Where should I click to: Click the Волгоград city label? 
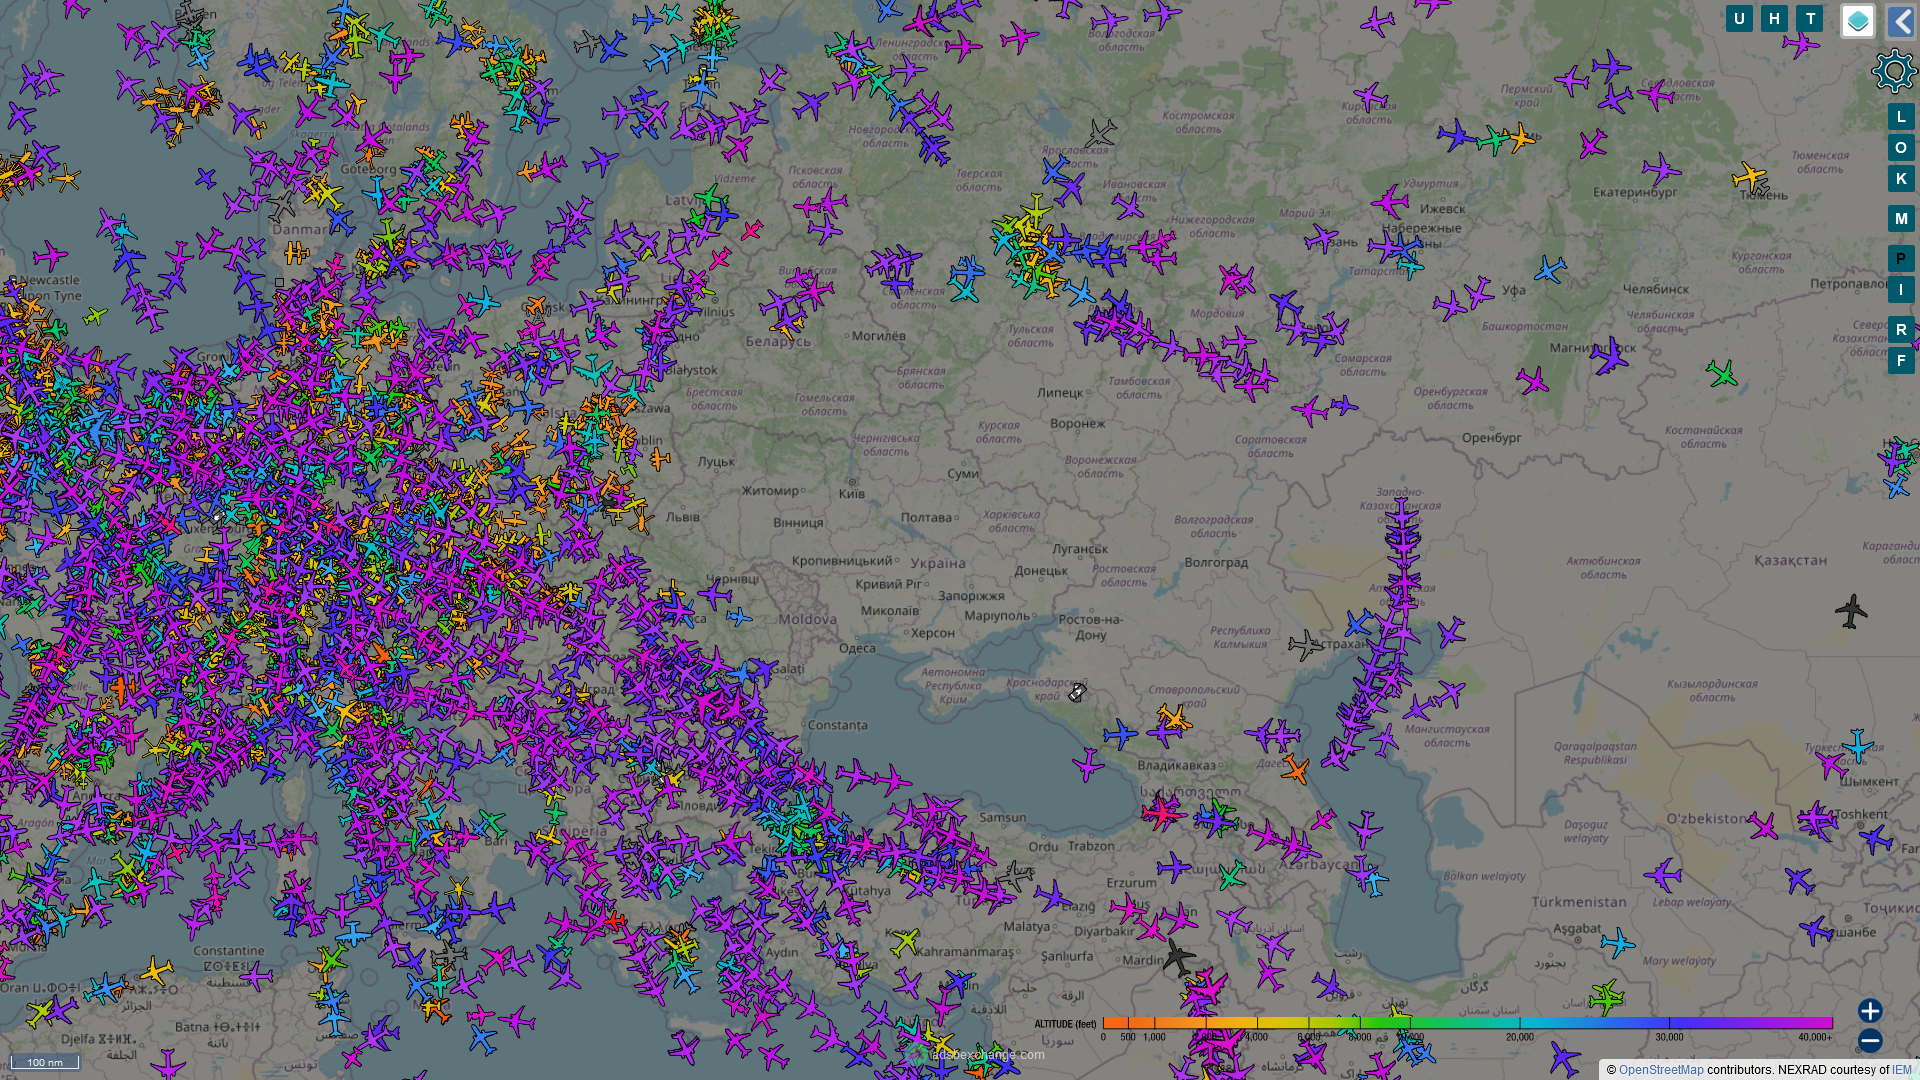[1216, 563]
